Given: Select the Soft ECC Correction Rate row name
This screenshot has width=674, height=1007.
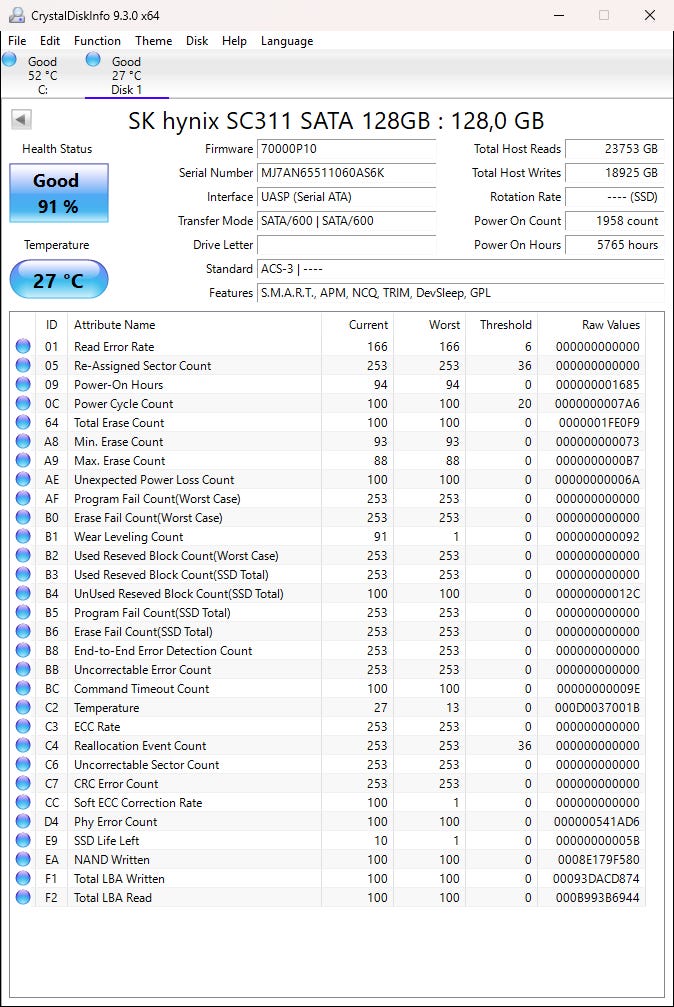Looking at the screenshot, I should (137, 803).
